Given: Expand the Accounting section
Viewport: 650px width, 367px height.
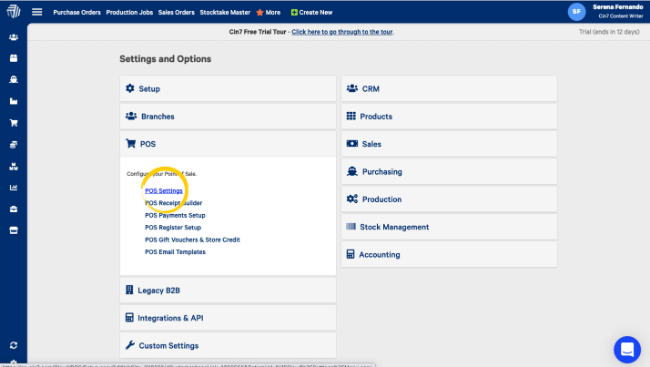Looking at the screenshot, I should pyautogui.click(x=449, y=255).
